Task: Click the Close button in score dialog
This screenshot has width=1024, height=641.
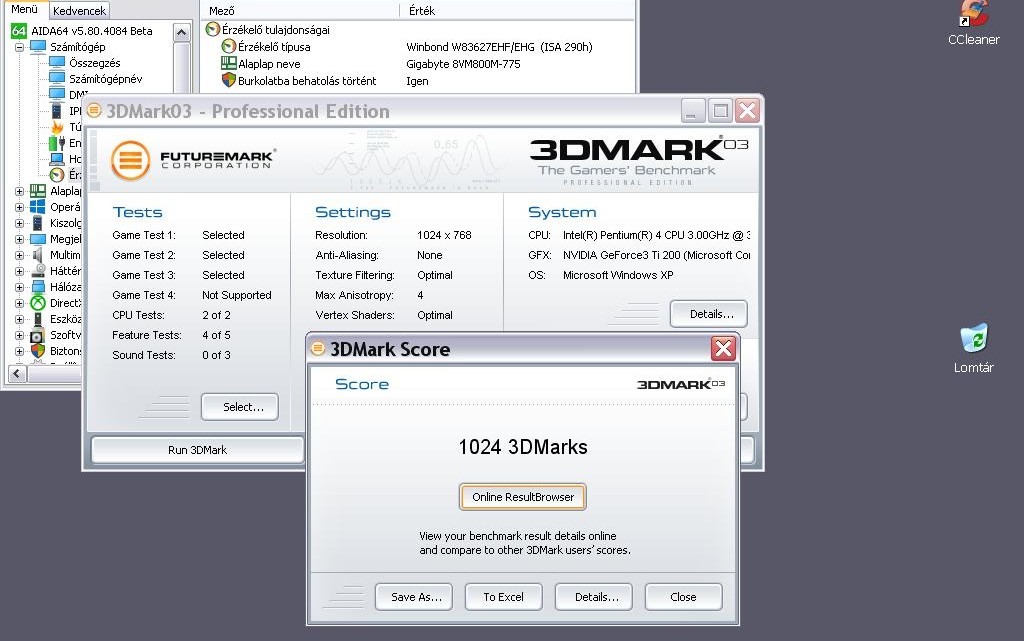Action: [684, 597]
